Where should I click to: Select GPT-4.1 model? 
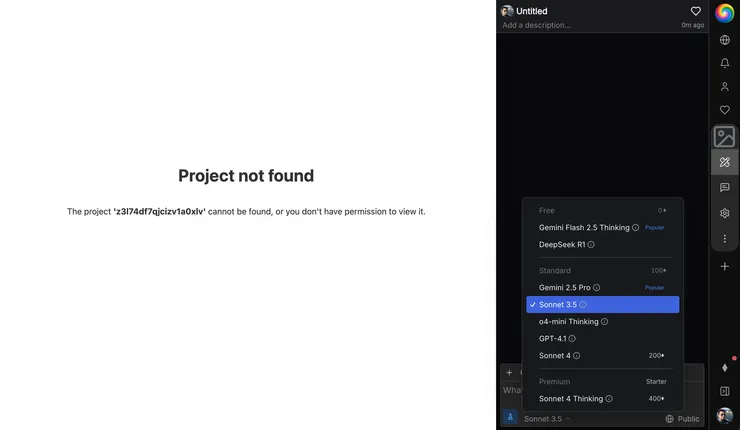(603, 338)
